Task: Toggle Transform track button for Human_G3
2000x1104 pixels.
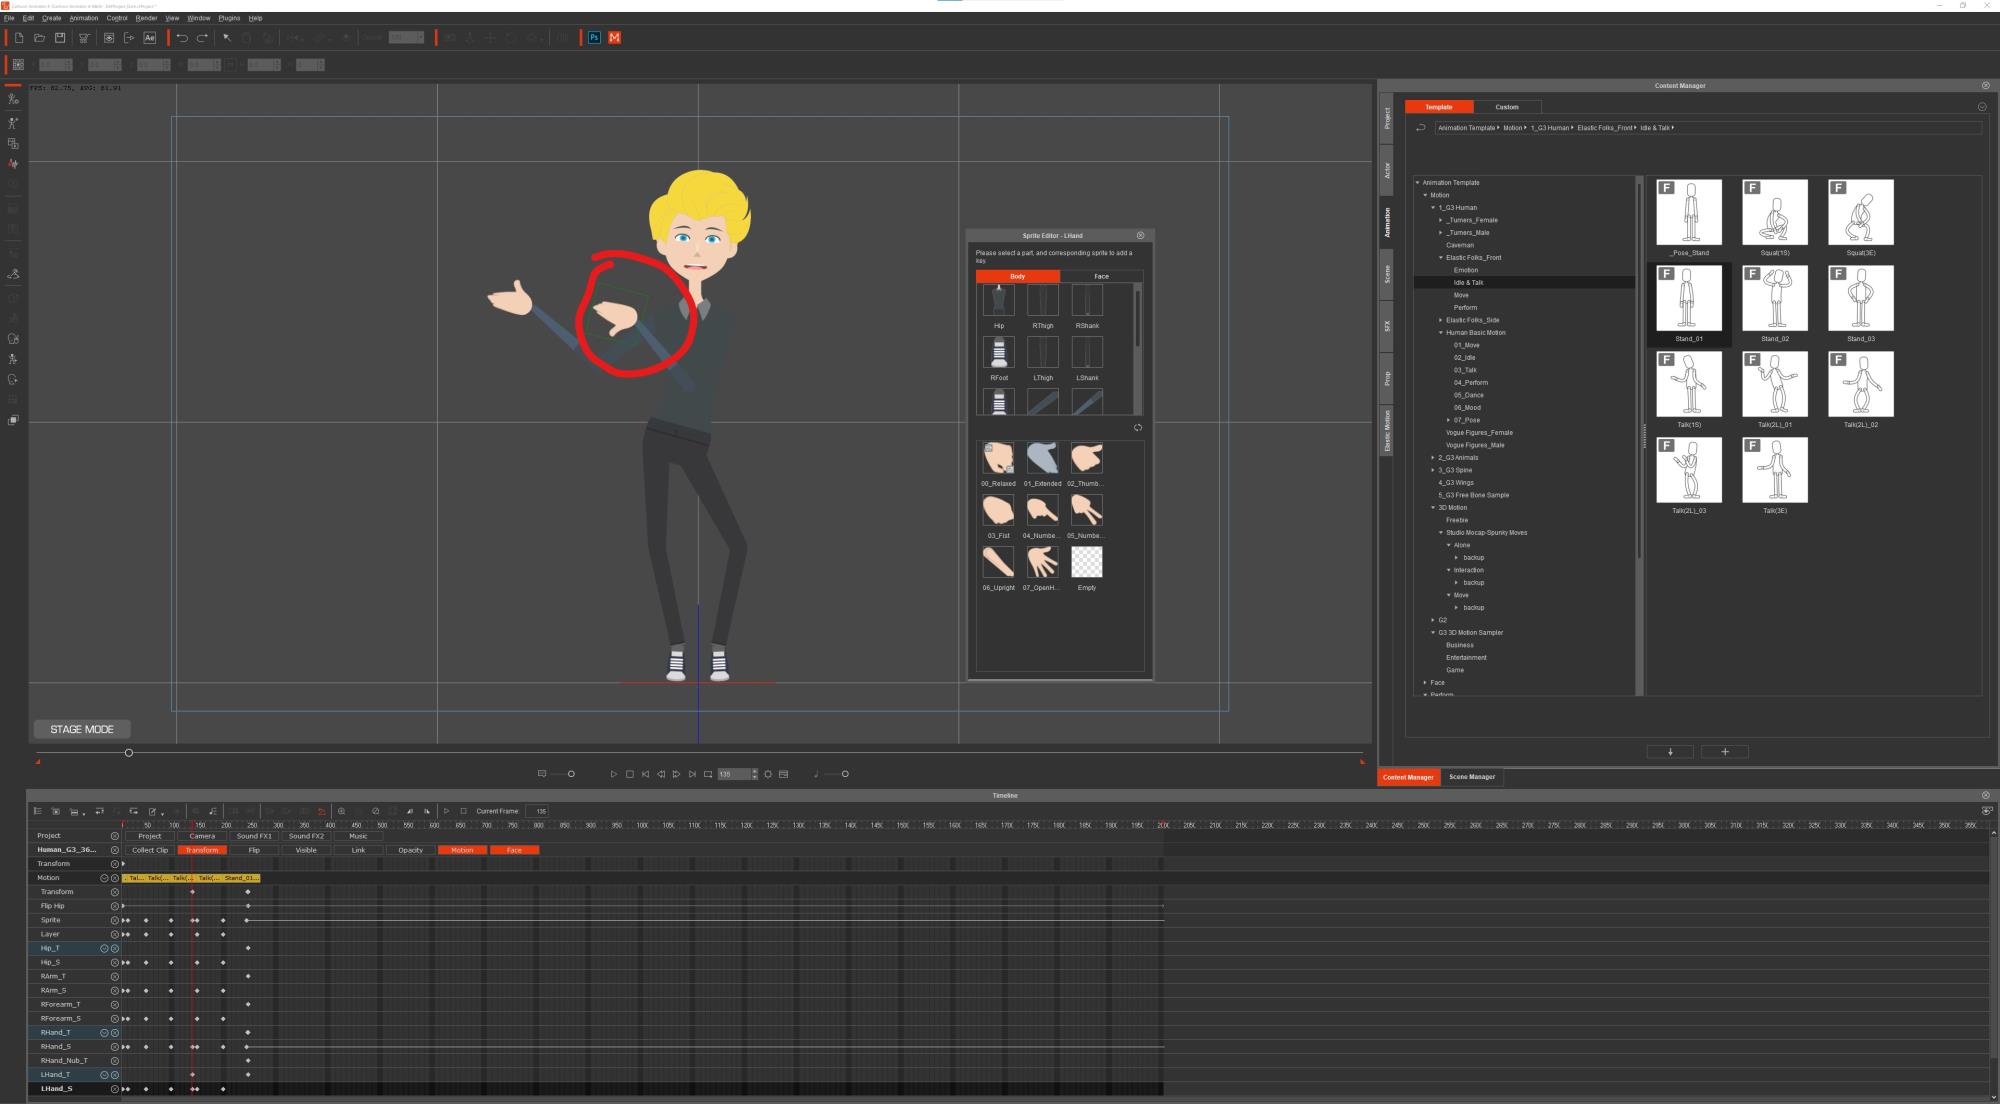Action: click(202, 850)
